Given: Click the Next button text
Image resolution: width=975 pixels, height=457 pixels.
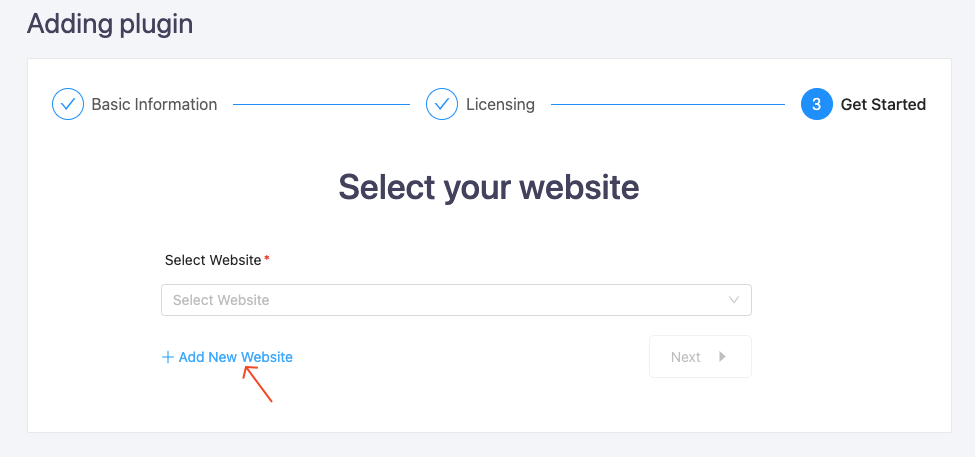Looking at the screenshot, I should (686, 357).
